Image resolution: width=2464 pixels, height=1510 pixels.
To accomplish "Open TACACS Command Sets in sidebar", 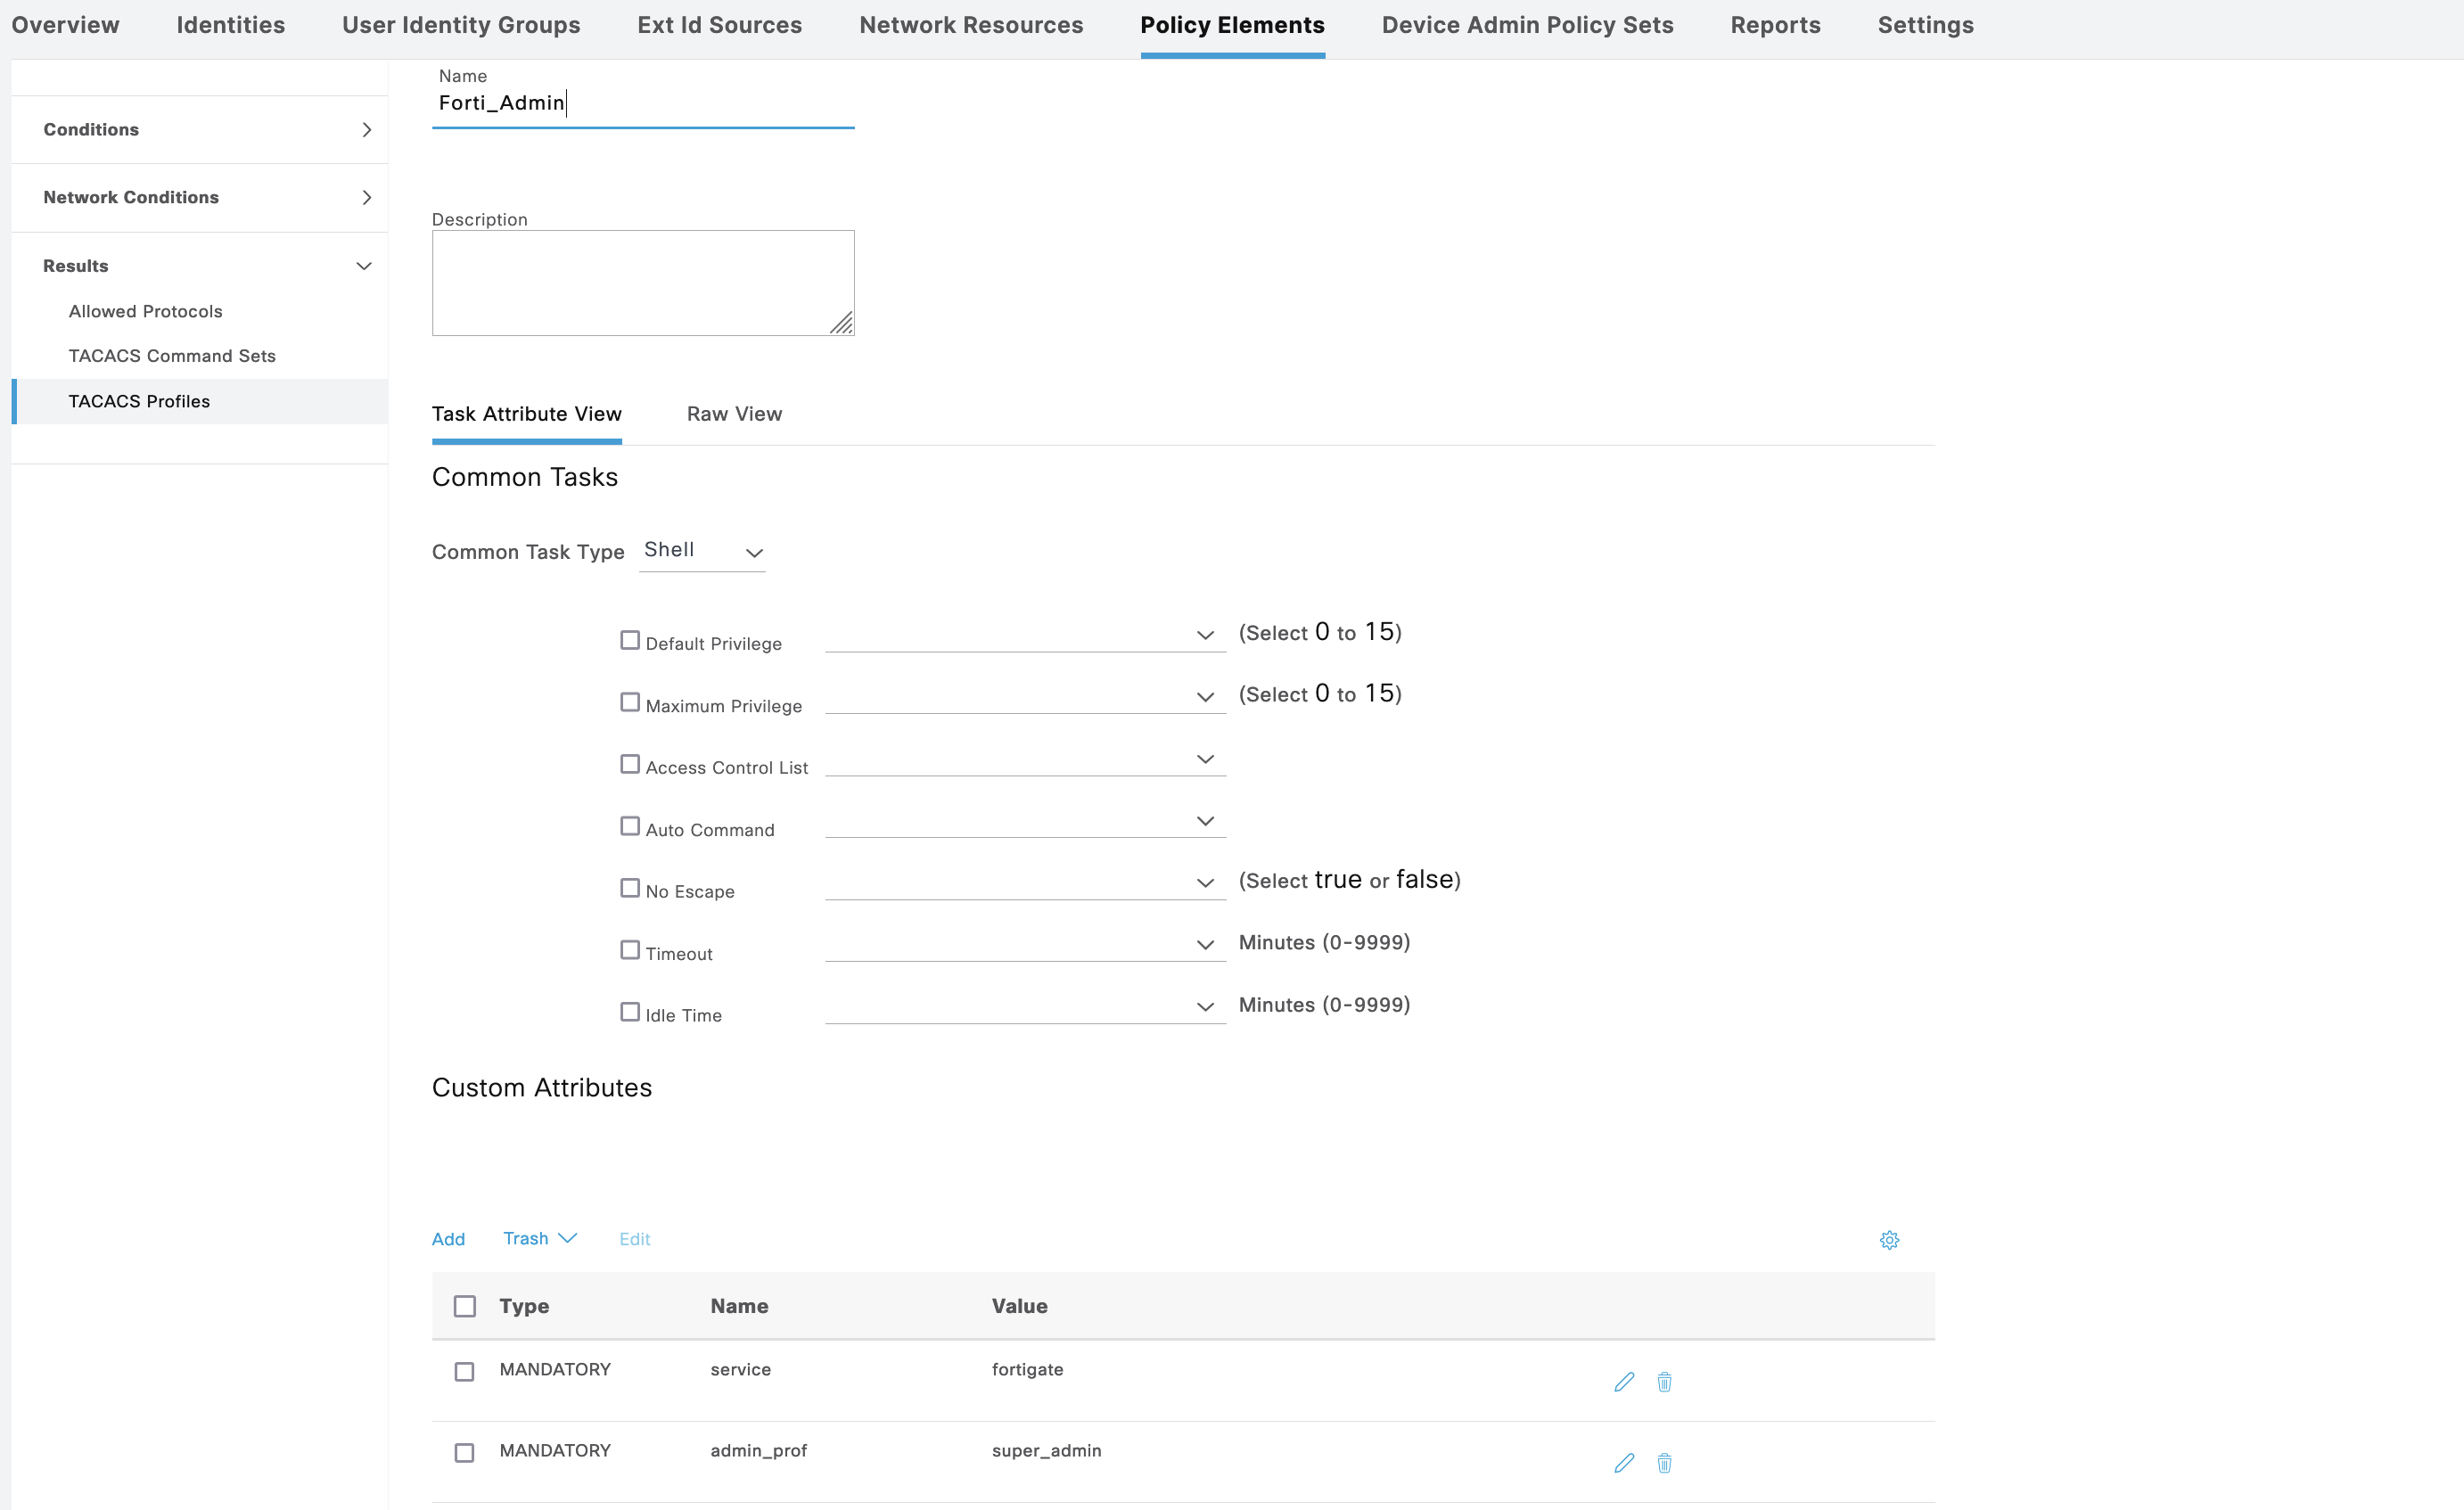I will 172,356.
